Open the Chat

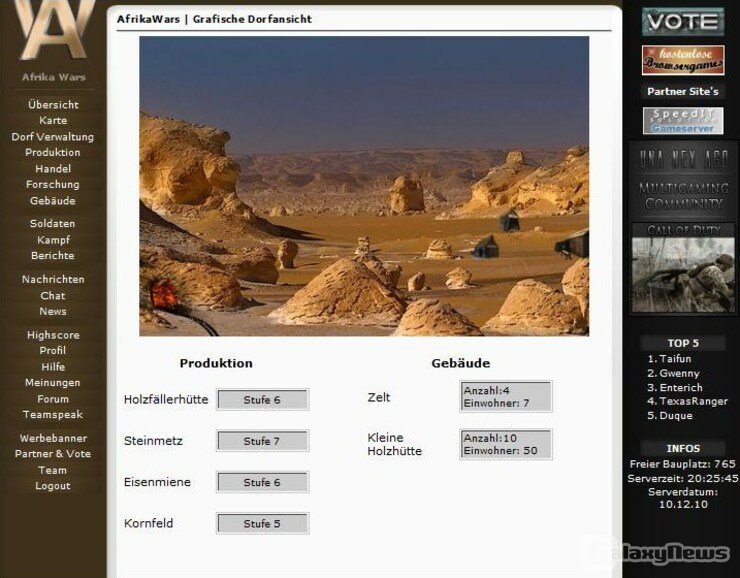pos(52,295)
